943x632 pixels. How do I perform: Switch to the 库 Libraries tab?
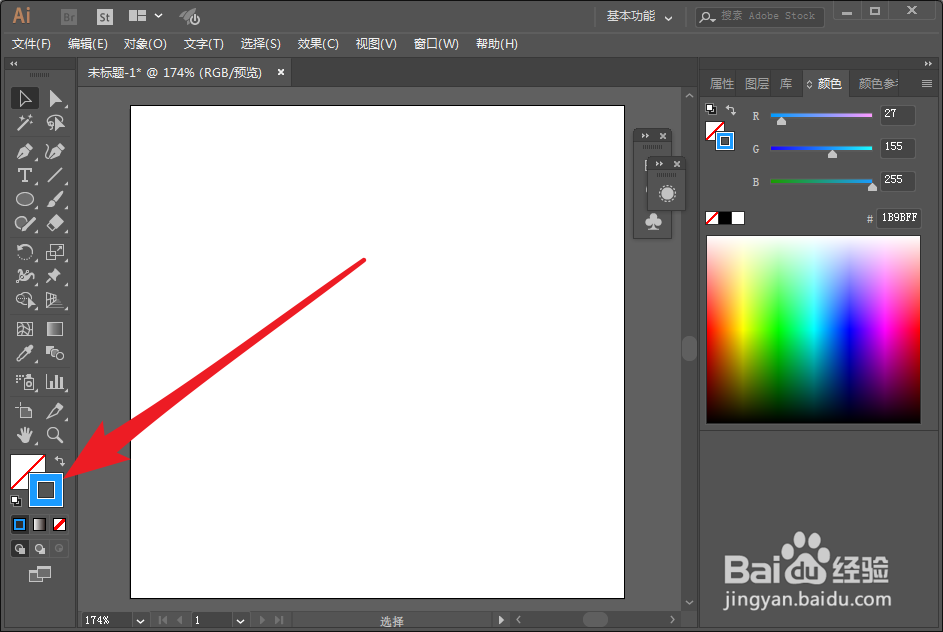[785, 84]
